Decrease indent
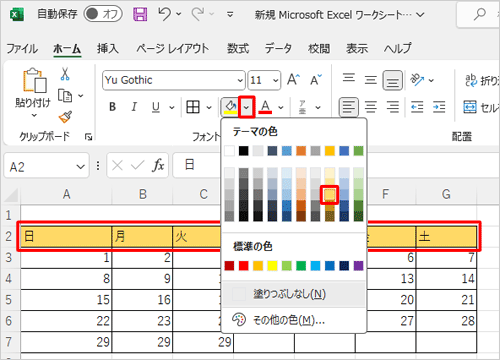 (x=417, y=107)
